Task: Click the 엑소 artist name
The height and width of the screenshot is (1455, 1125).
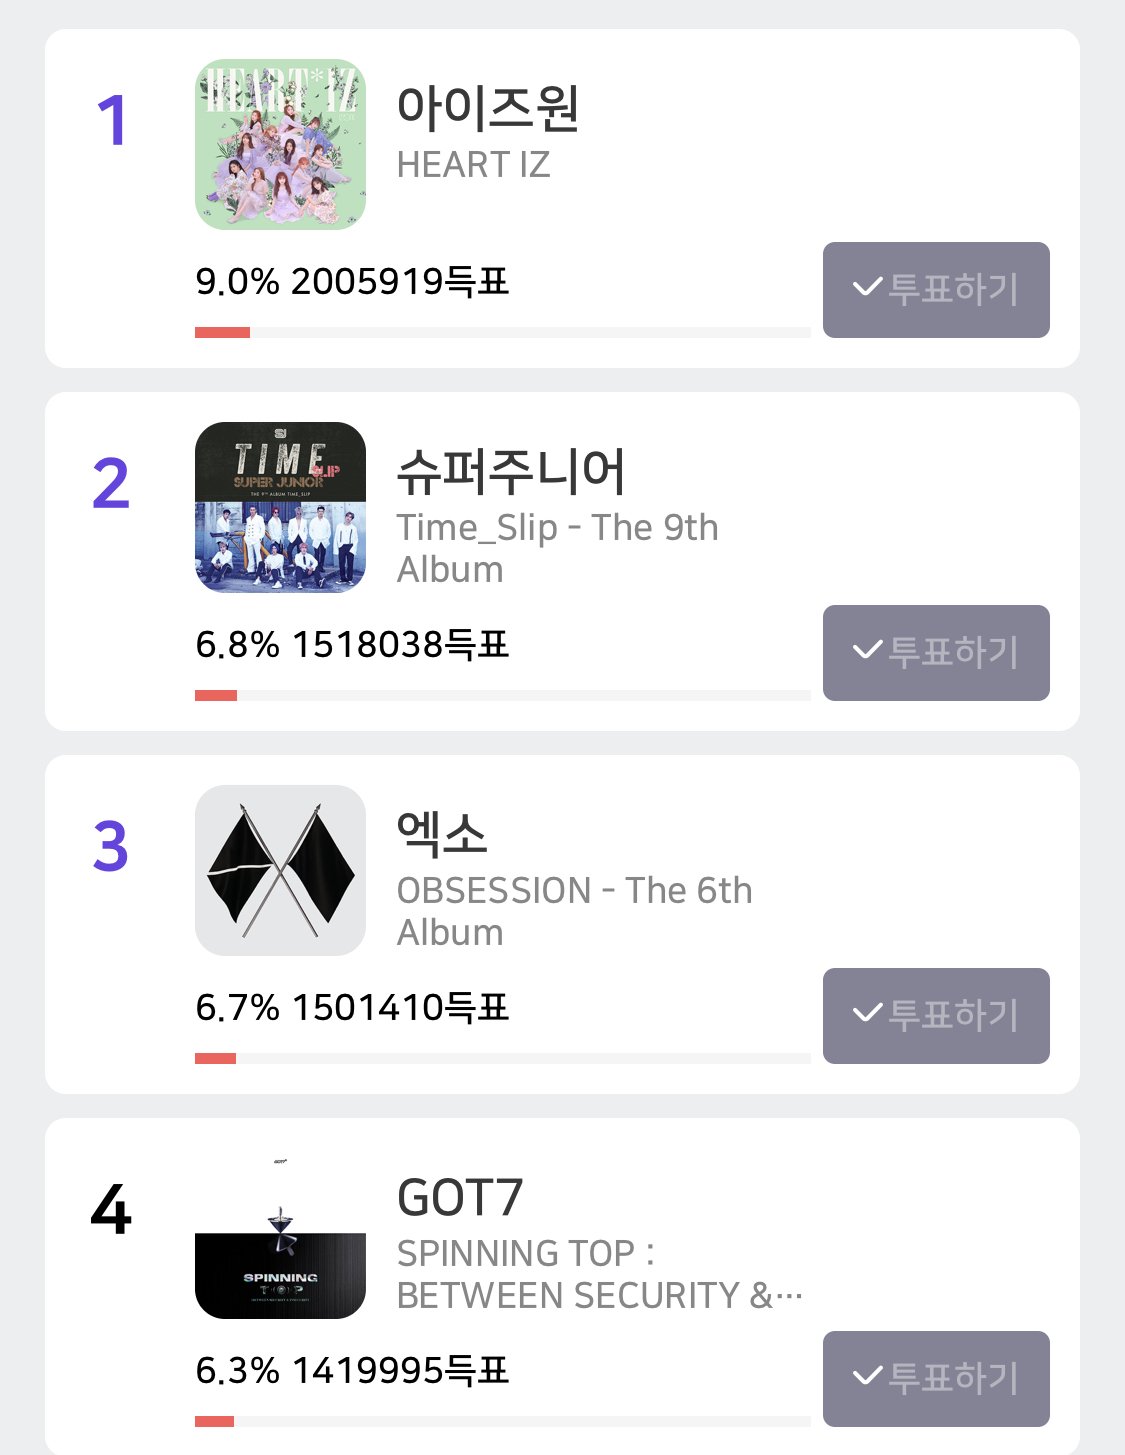Action: point(442,834)
